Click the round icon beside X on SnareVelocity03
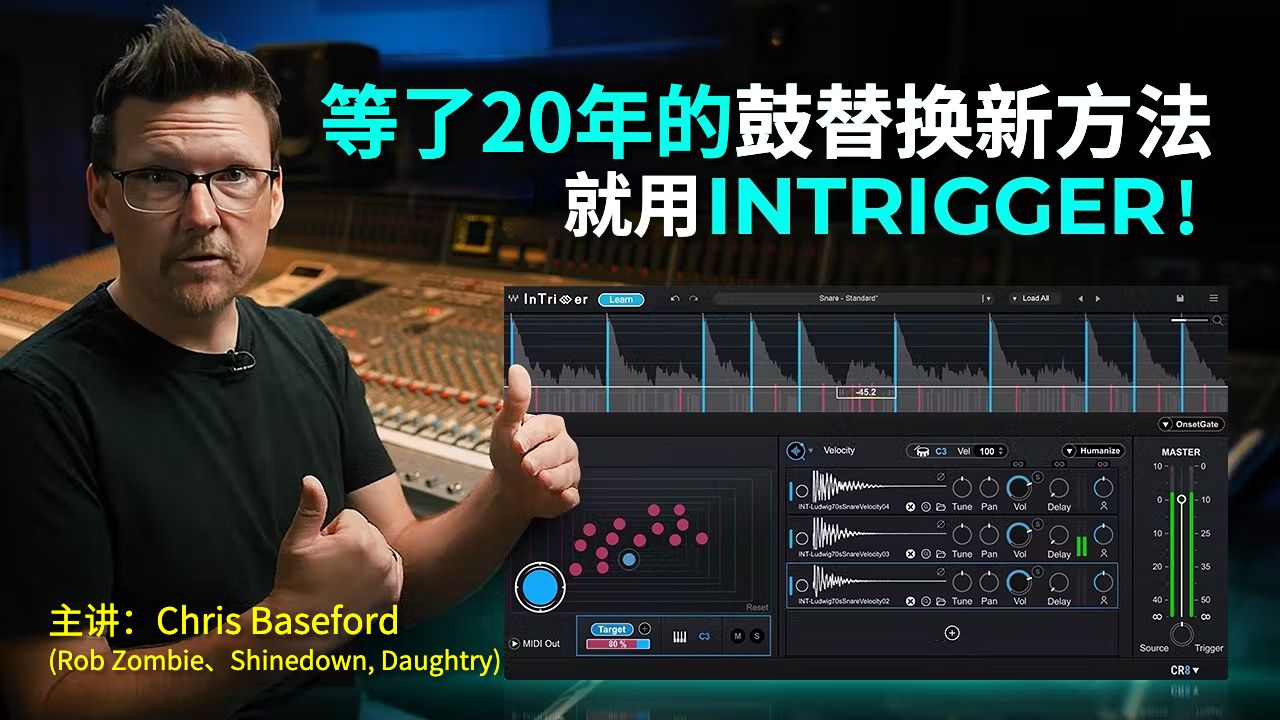This screenshot has width=1280, height=720. click(926, 554)
